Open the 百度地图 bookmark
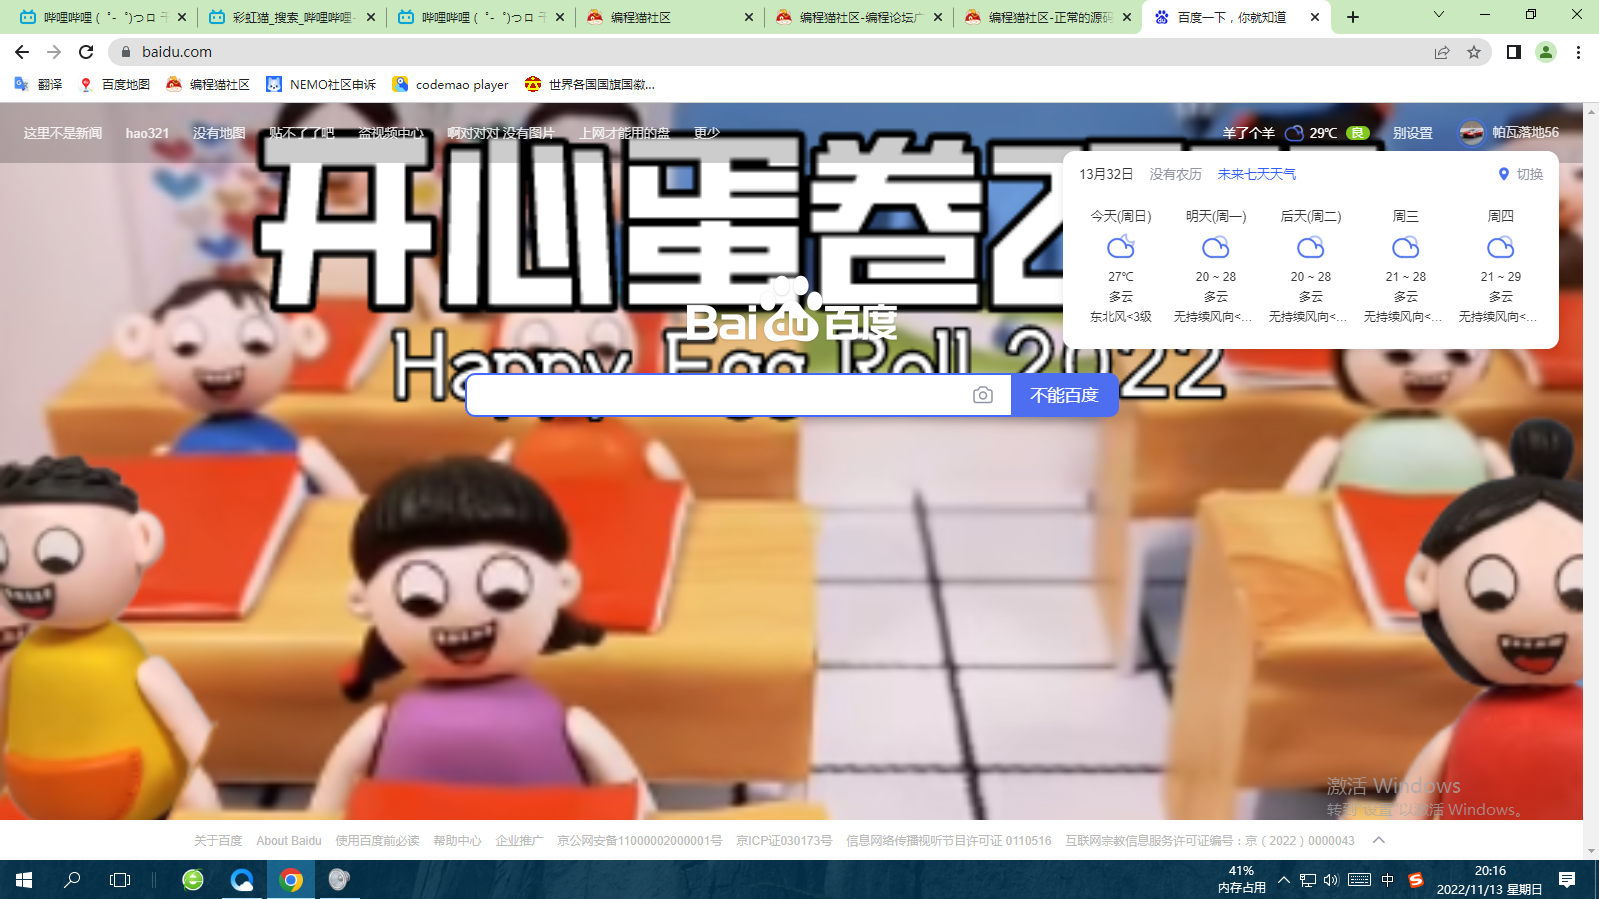 click(114, 85)
